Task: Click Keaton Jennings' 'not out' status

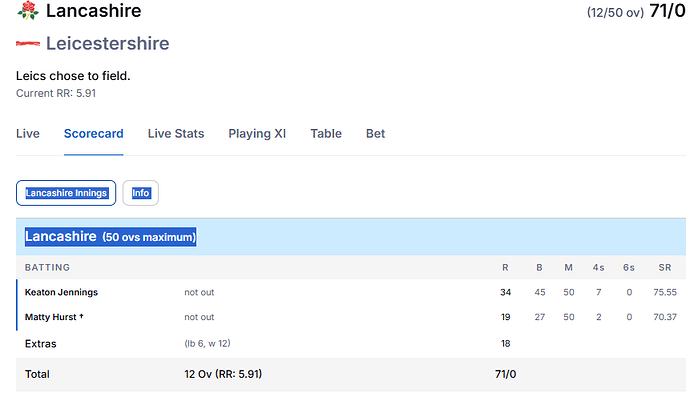Action: coord(199,292)
